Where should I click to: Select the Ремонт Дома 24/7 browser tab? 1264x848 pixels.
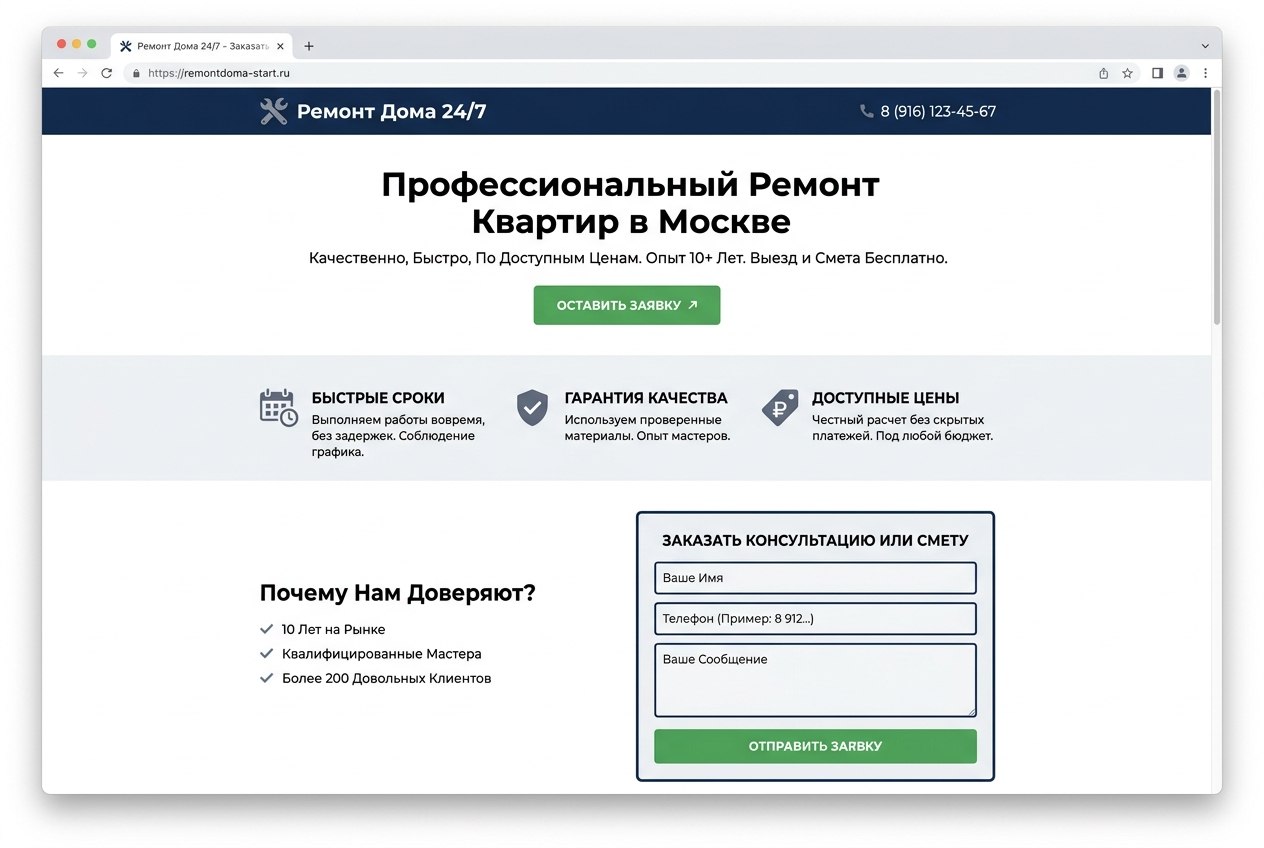196,45
